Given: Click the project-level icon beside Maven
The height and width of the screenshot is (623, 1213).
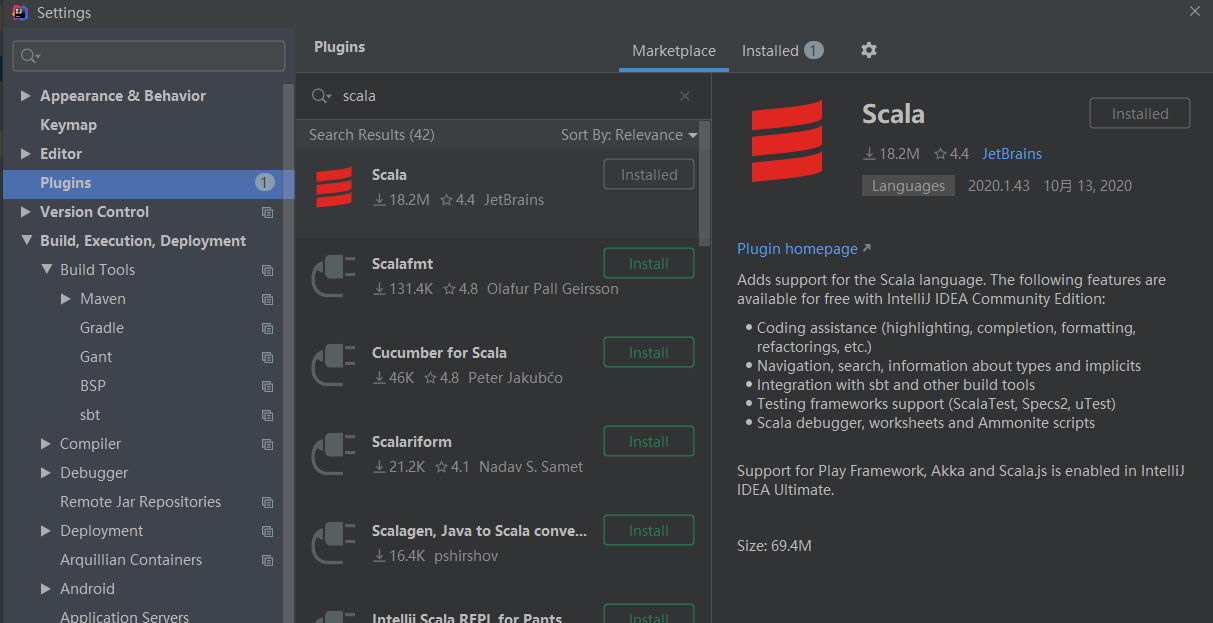Looking at the screenshot, I should pos(267,299).
